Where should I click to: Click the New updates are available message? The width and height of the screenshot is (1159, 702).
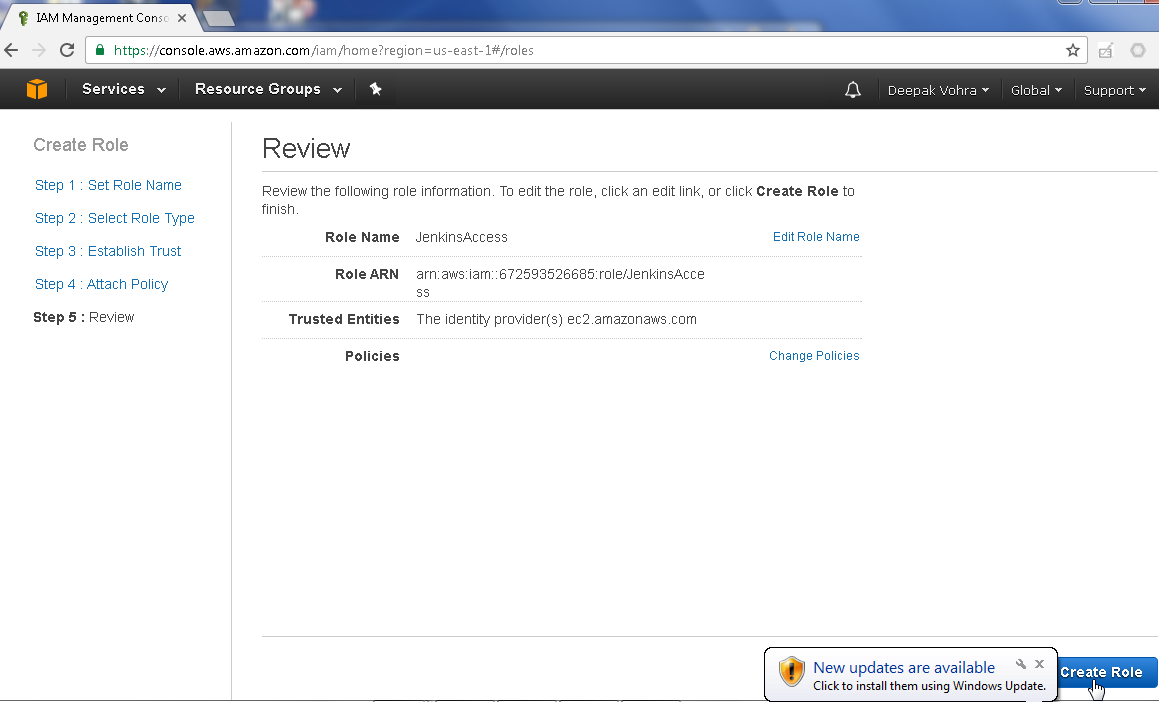(904, 668)
